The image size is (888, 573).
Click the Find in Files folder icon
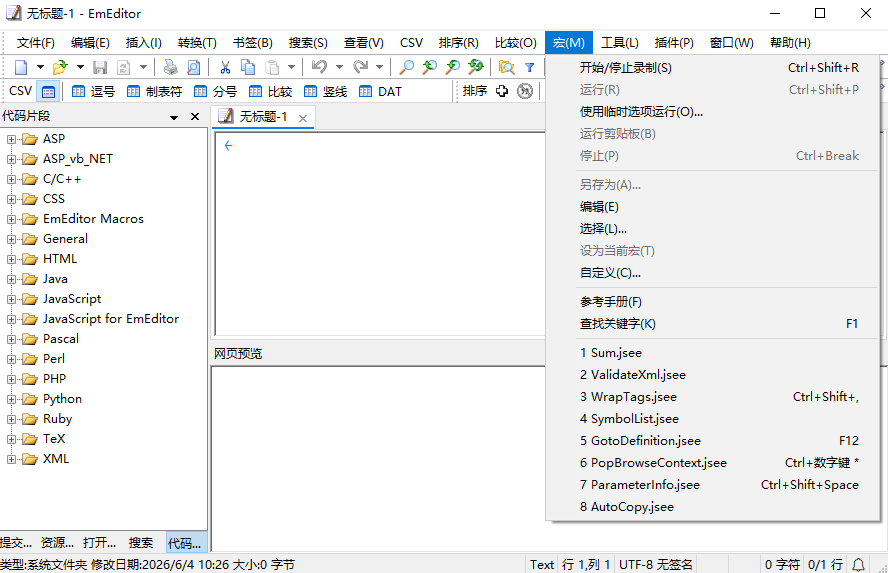click(x=506, y=67)
